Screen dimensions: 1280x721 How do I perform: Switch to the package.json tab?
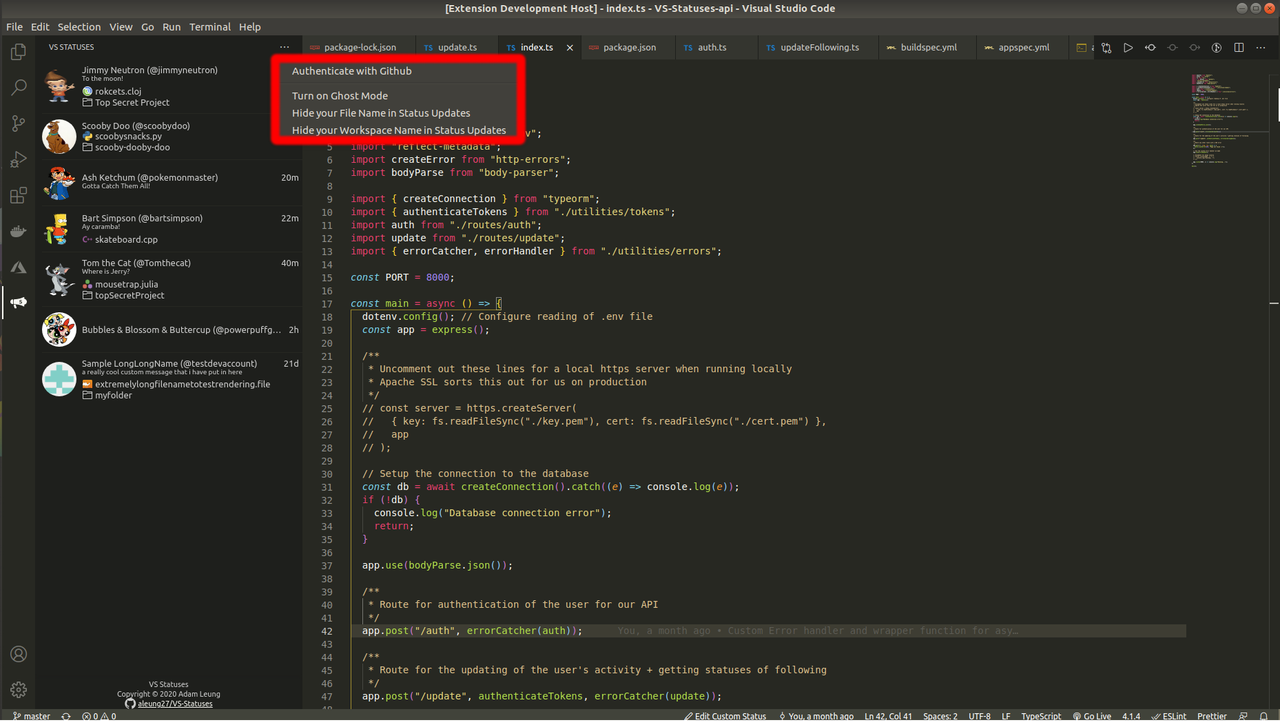[629, 47]
